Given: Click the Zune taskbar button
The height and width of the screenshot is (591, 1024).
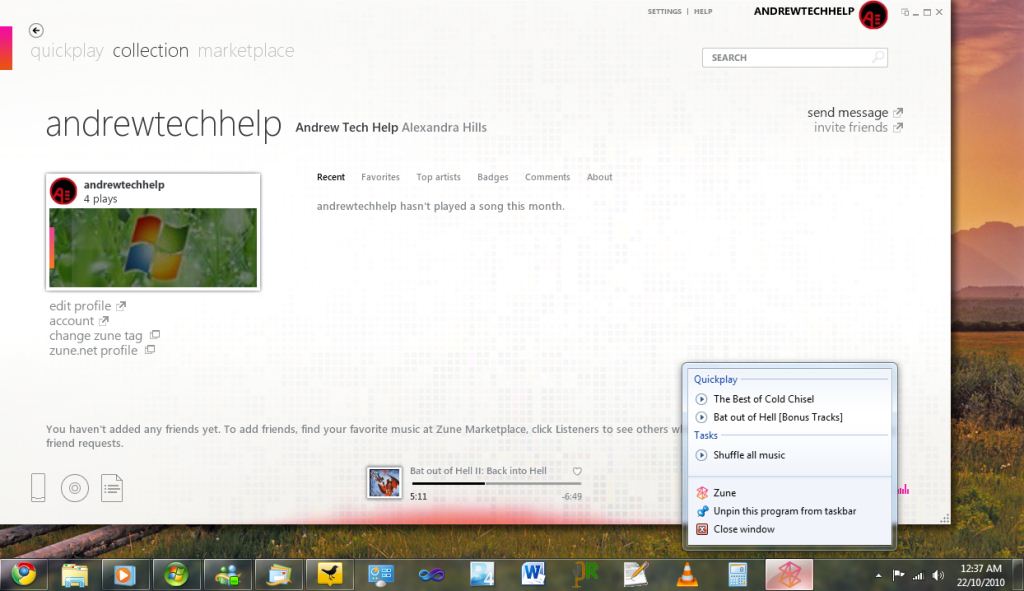Looking at the screenshot, I should (x=789, y=575).
